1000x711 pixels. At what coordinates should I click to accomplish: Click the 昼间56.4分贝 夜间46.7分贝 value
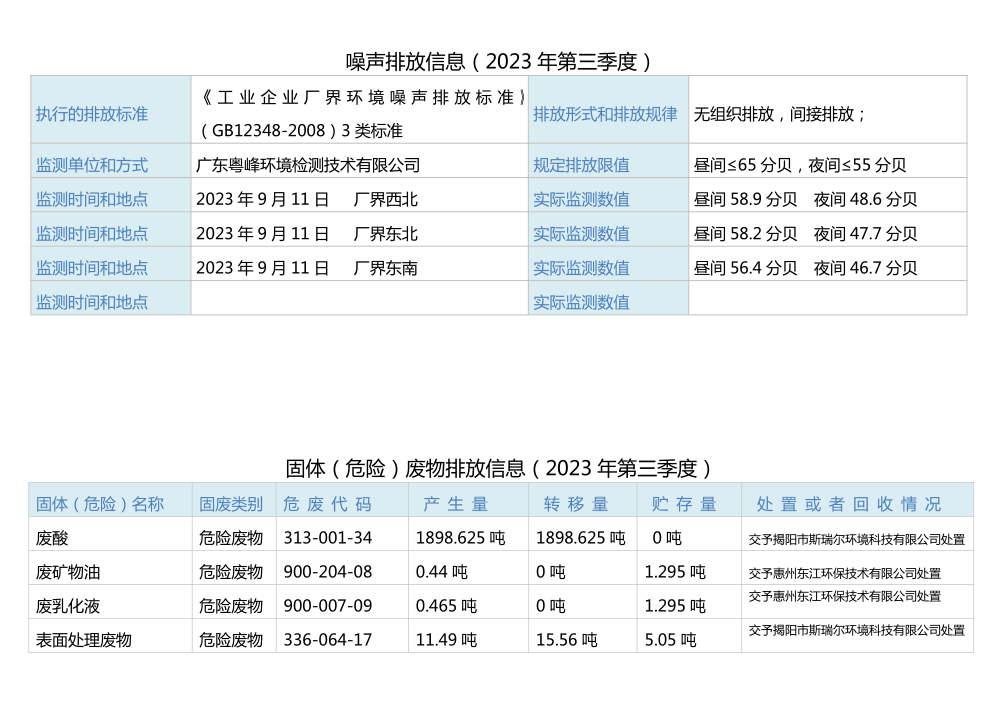[x=805, y=268]
